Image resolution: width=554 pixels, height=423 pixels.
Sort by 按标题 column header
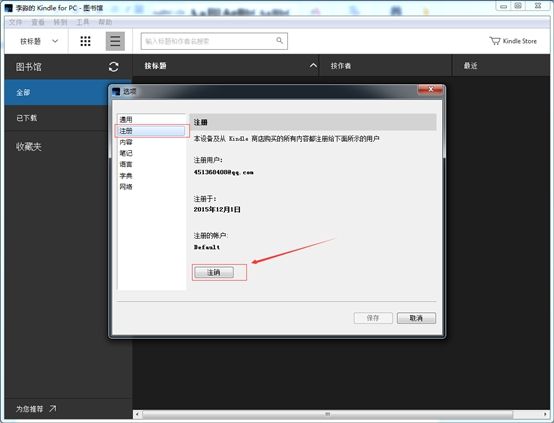point(155,66)
